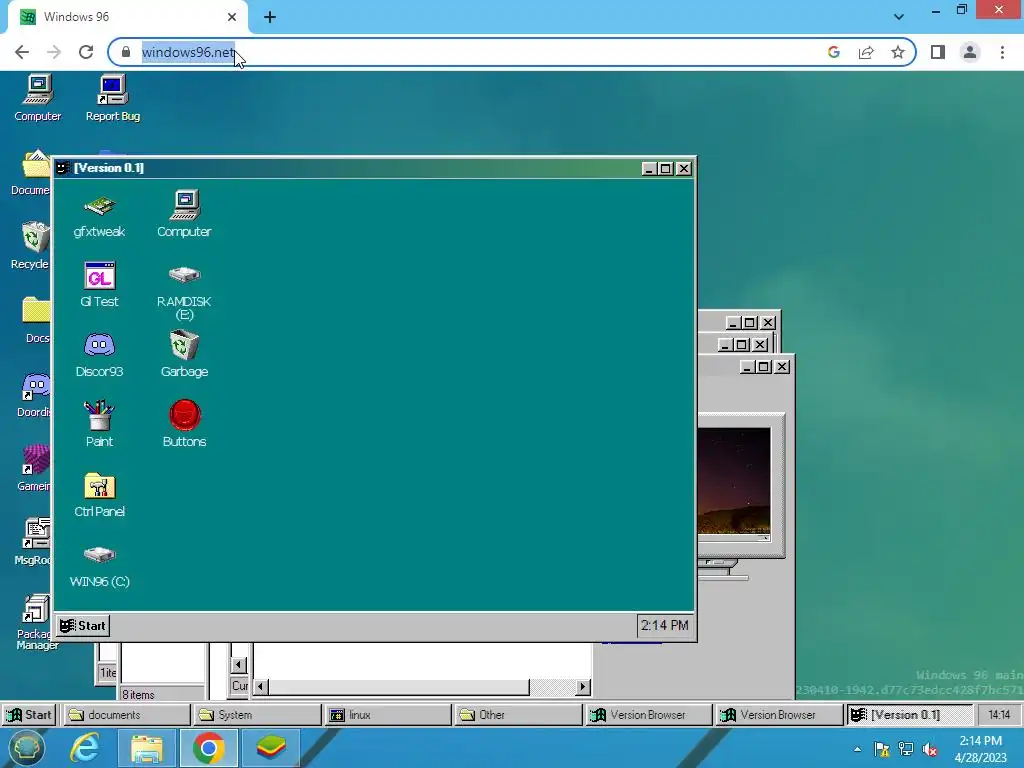Open gfxtweak icon in Version 0.1 window
Image resolution: width=1024 pixels, height=768 pixels.
(99, 215)
